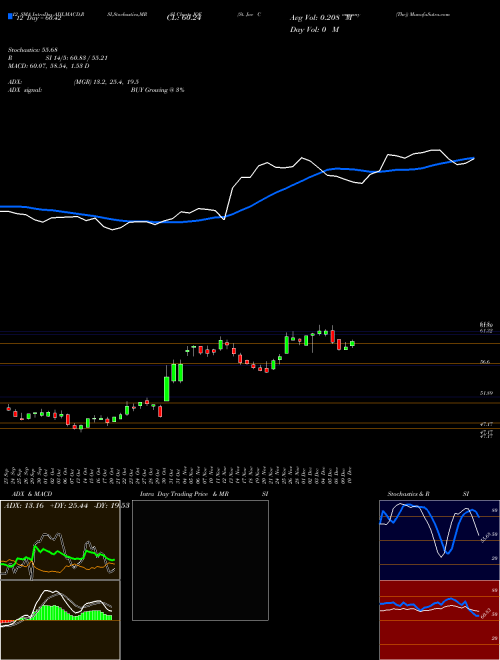Click the 'BUY Growing @ 3%' signal text
The height and width of the screenshot is (660, 500).
[x=157, y=90]
